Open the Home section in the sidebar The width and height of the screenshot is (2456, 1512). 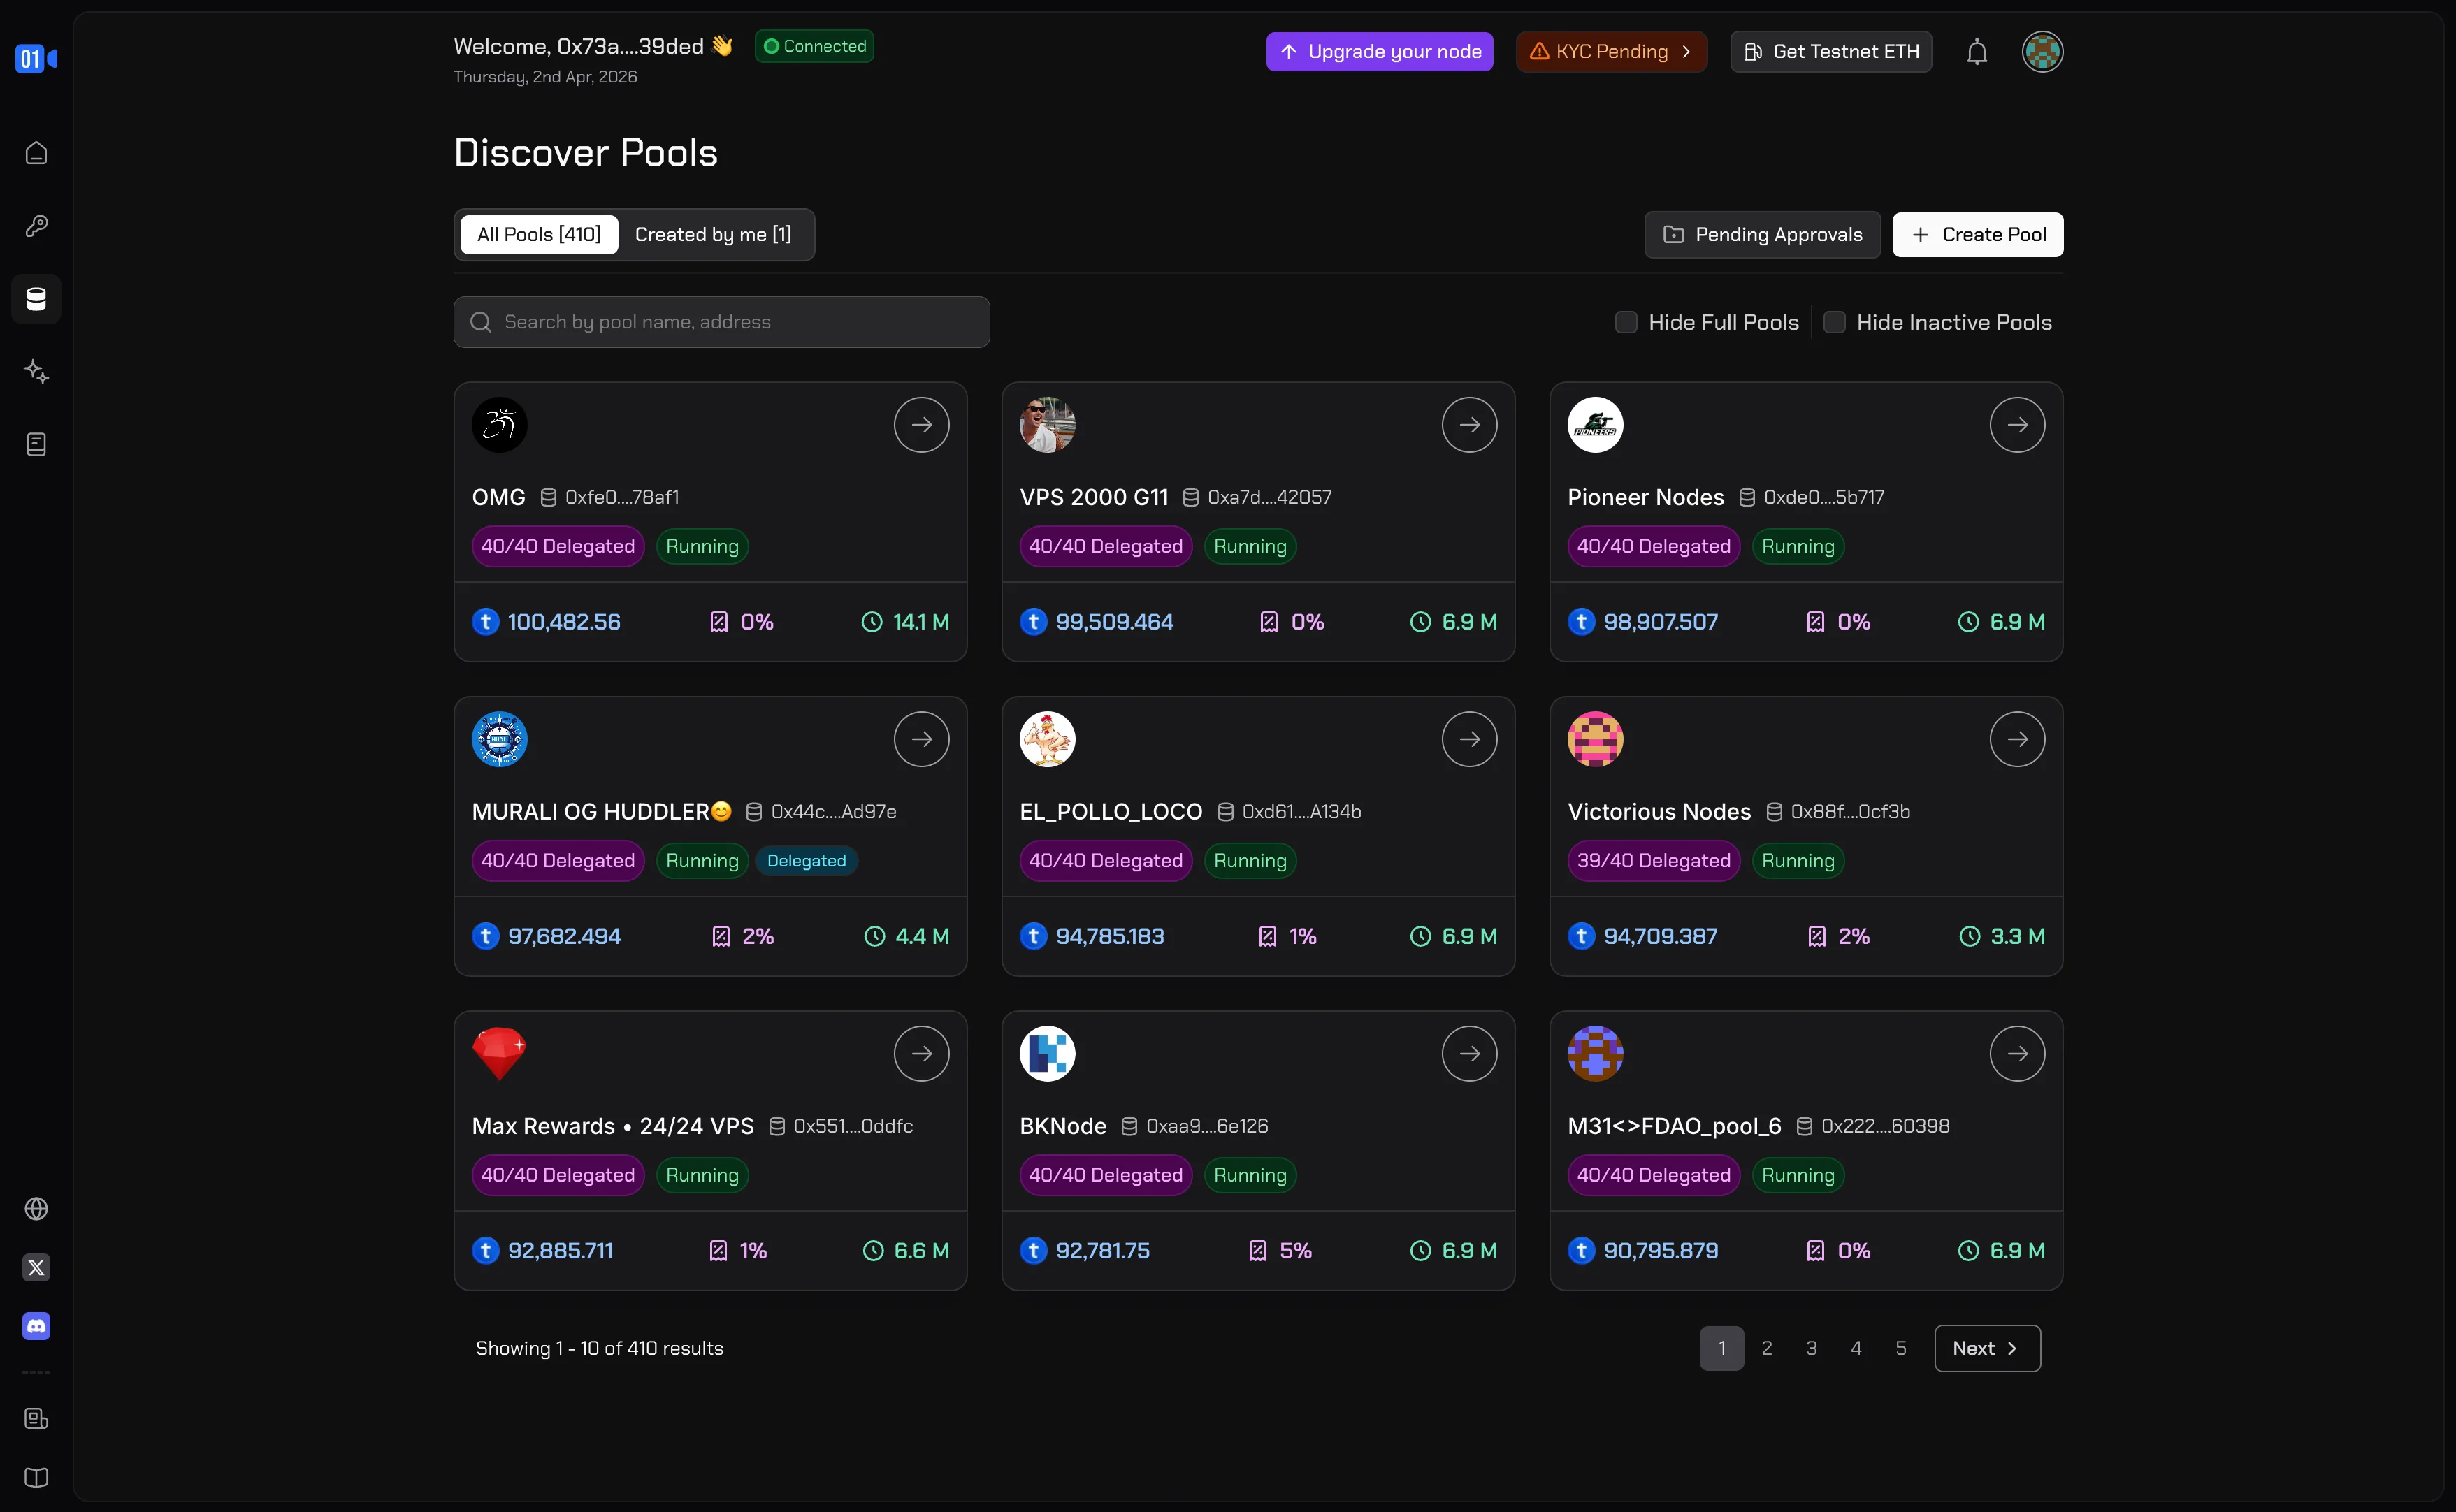tap(36, 152)
